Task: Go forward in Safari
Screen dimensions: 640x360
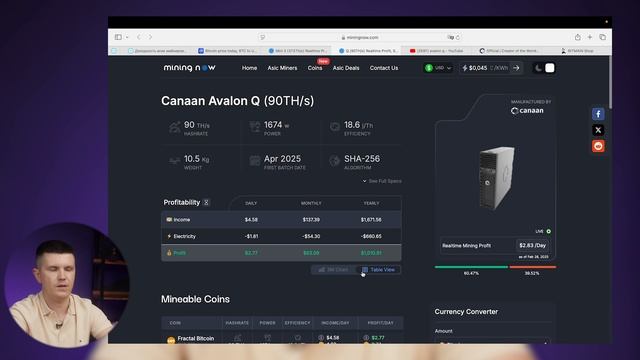Action: click(x=150, y=37)
